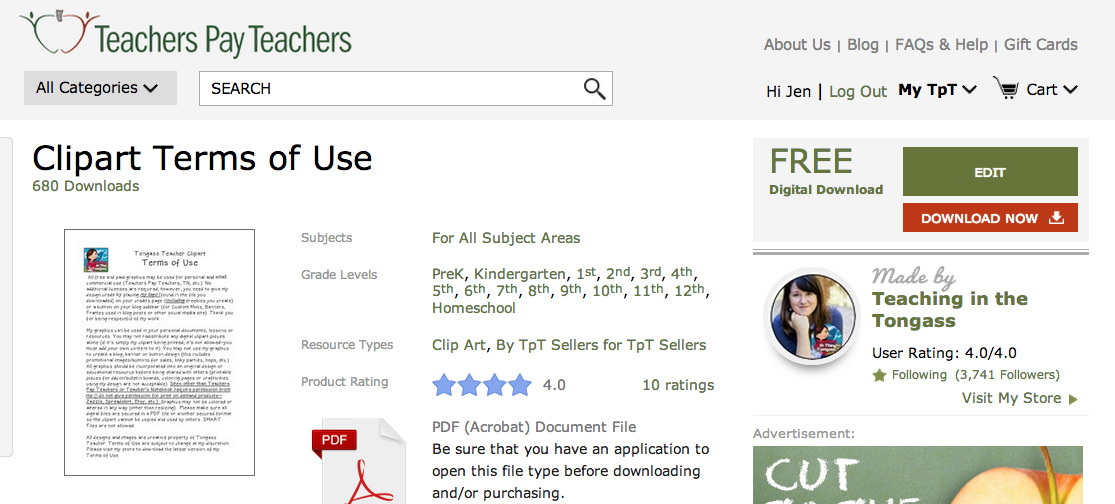Image resolution: width=1115 pixels, height=504 pixels.
Task: Click the green EDIT button
Action: click(990, 171)
